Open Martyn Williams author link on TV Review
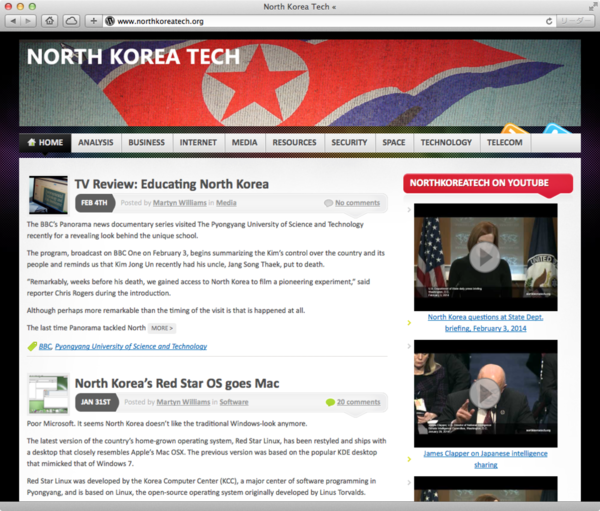 pos(179,203)
